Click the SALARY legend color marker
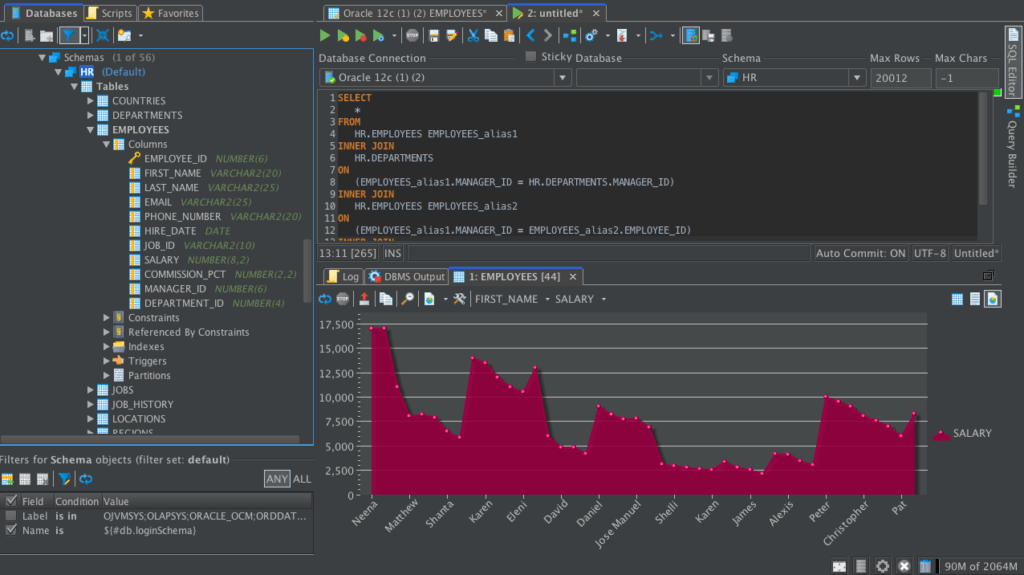The image size is (1024, 575). [x=941, y=435]
